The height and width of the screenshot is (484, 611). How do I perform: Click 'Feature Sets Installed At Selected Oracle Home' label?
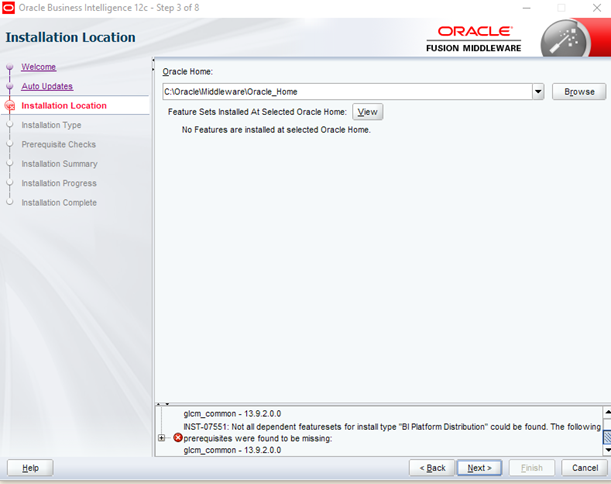click(257, 112)
